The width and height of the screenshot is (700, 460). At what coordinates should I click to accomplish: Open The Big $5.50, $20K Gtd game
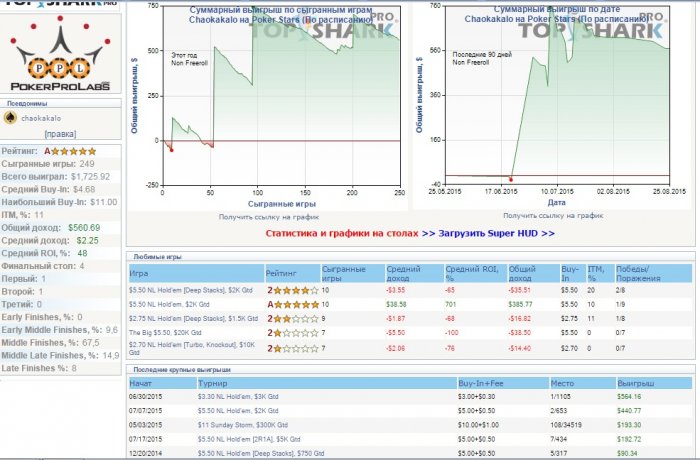[165, 333]
